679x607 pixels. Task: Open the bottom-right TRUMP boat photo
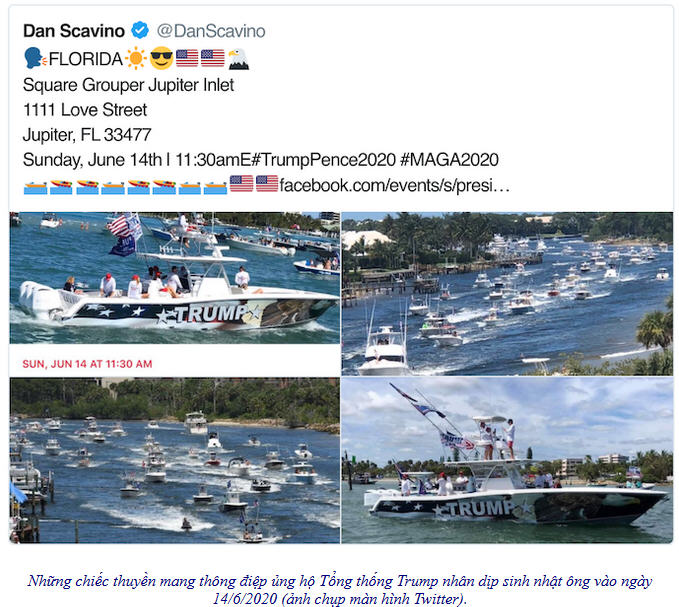pos(507,460)
